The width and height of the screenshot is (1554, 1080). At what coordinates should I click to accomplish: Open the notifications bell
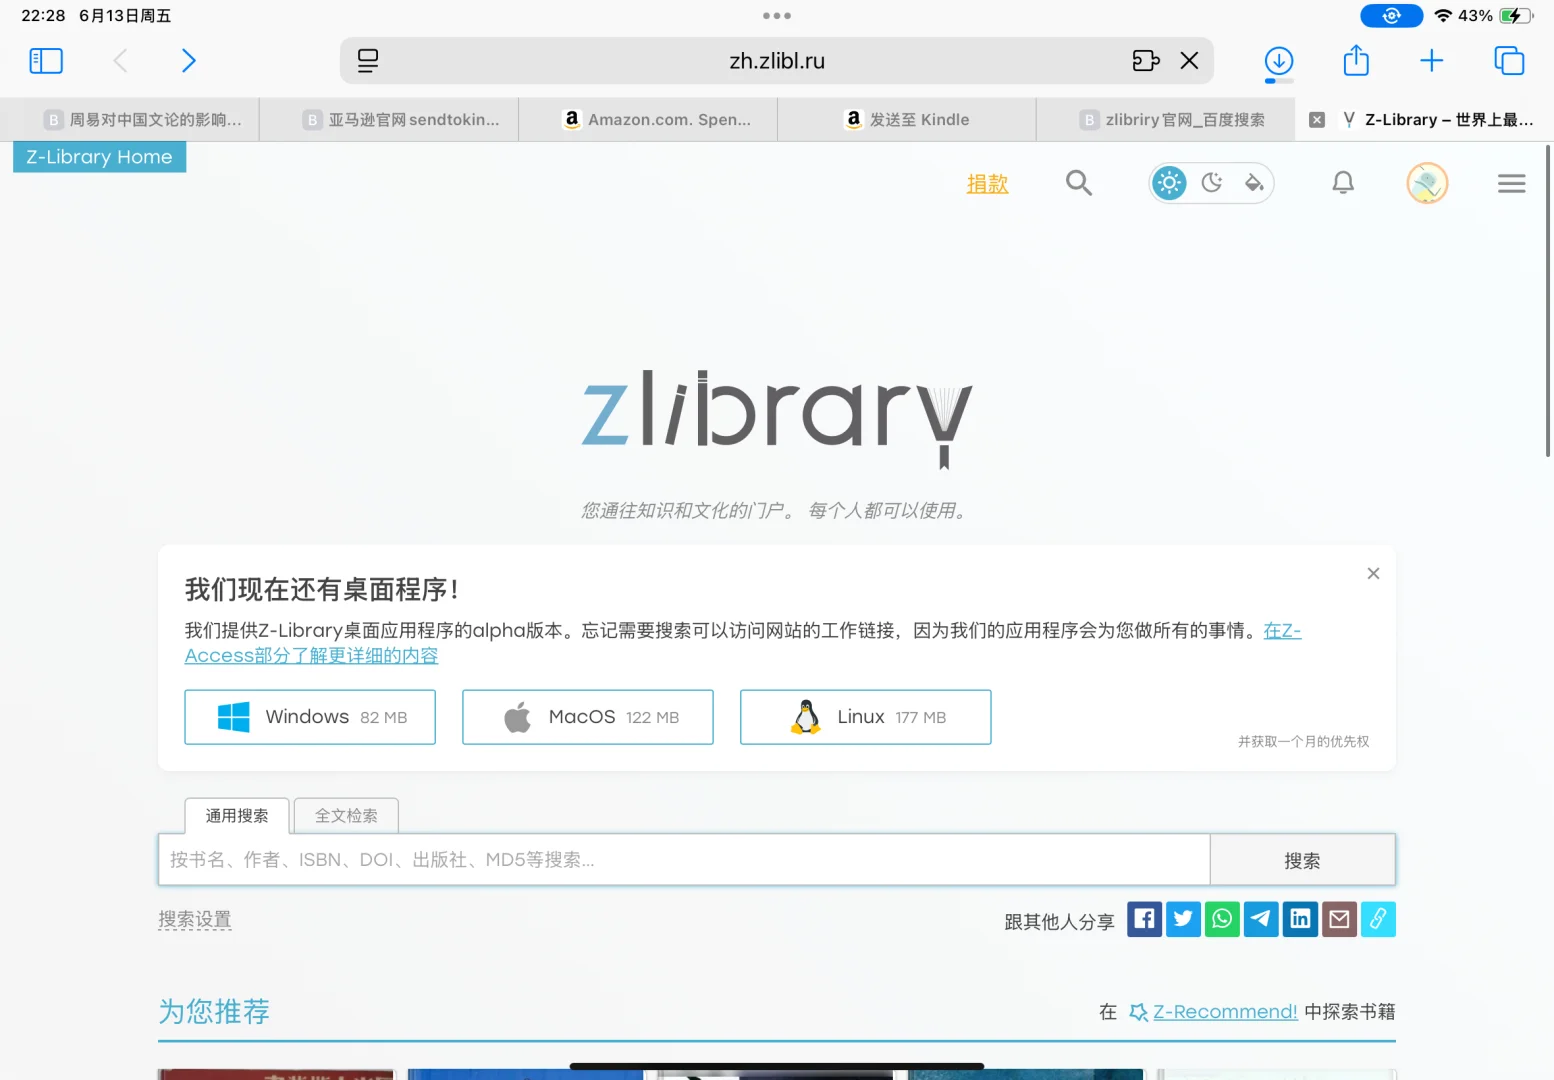click(x=1343, y=183)
